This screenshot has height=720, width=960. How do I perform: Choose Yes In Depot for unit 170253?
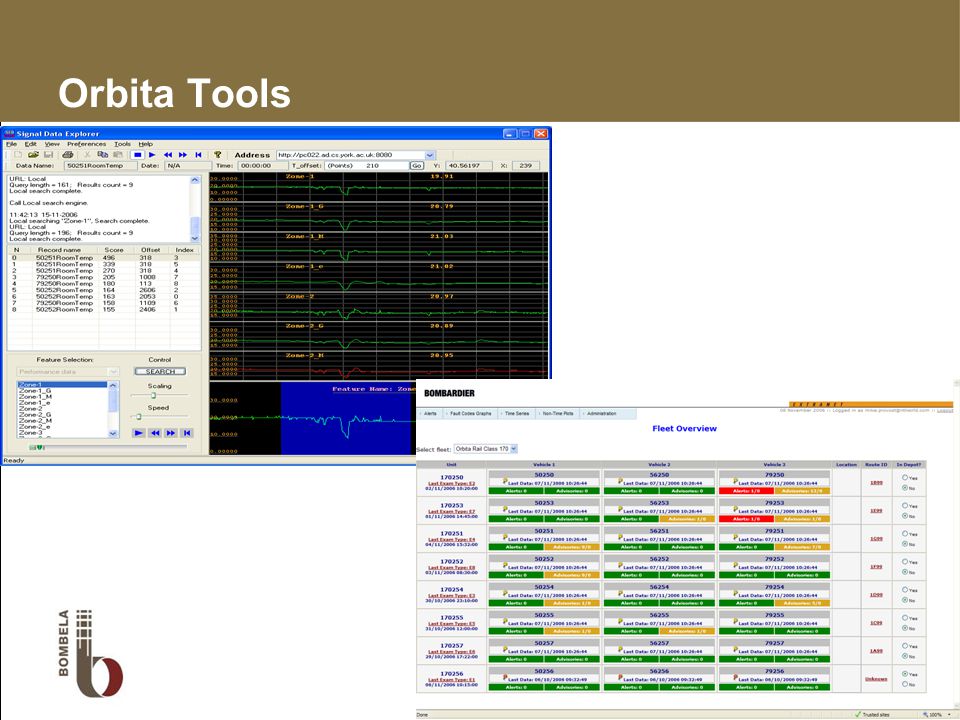point(905,506)
